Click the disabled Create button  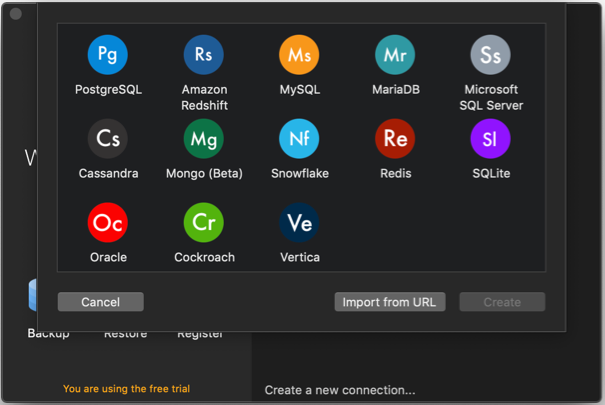502,302
